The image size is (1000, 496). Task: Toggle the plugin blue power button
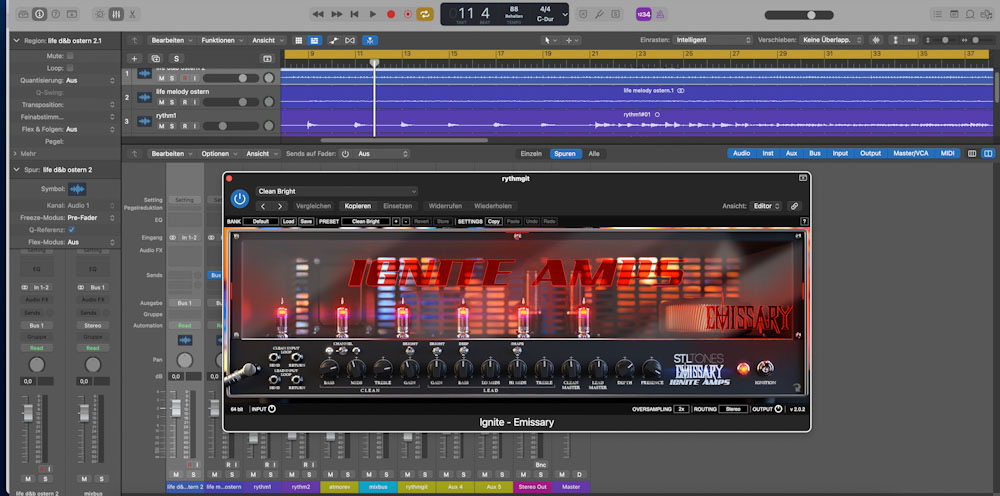(x=240, y=199)
